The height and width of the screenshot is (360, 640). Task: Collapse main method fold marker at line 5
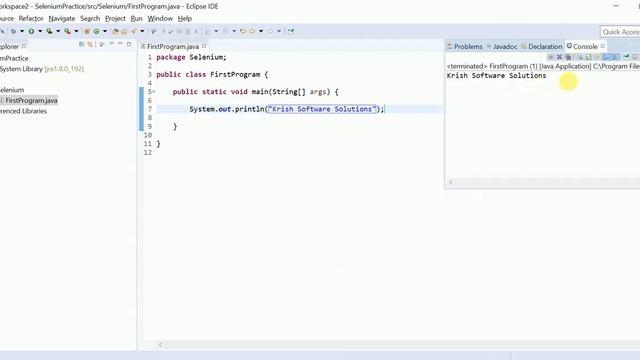pos(154,91)
